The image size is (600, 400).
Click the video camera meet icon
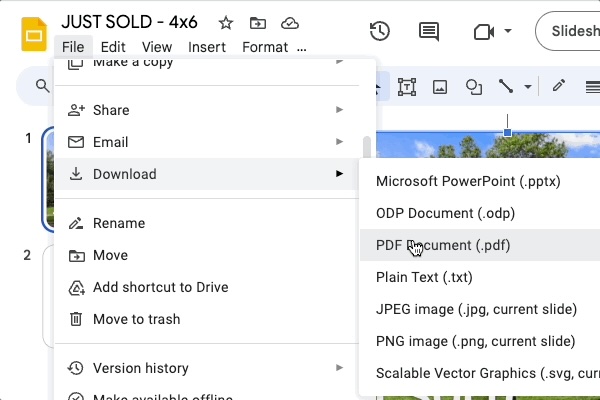(484, 31)
